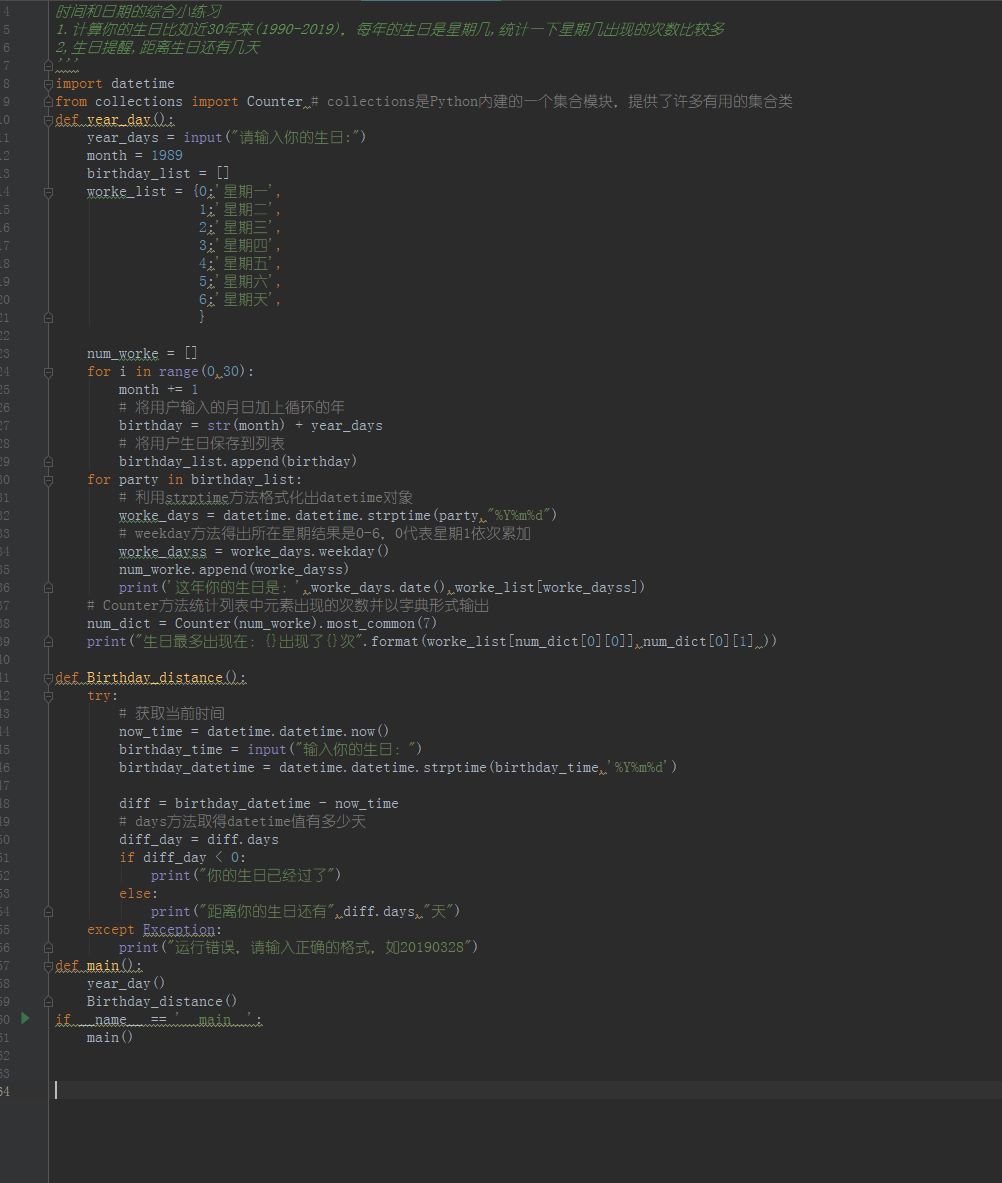
Task: Click 'diff_day = diff.days' line
Action: (198, 840)
